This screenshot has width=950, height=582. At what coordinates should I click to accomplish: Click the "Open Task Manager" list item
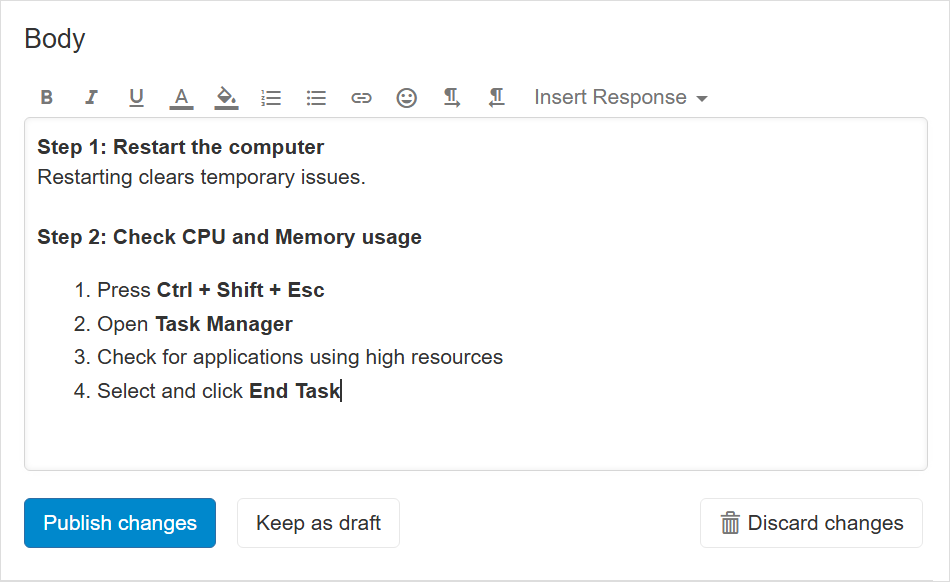coord(195,324)
